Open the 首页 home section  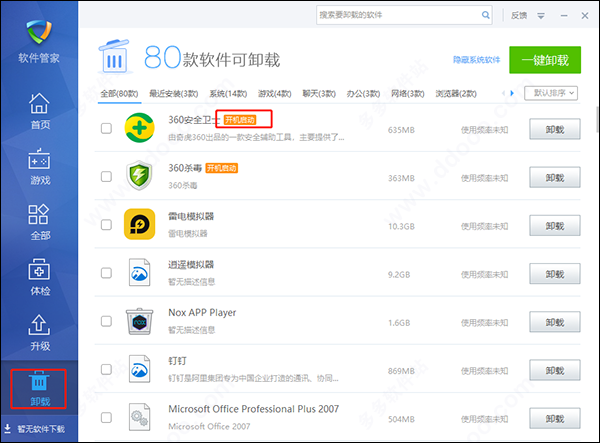[x=39, y=111]
